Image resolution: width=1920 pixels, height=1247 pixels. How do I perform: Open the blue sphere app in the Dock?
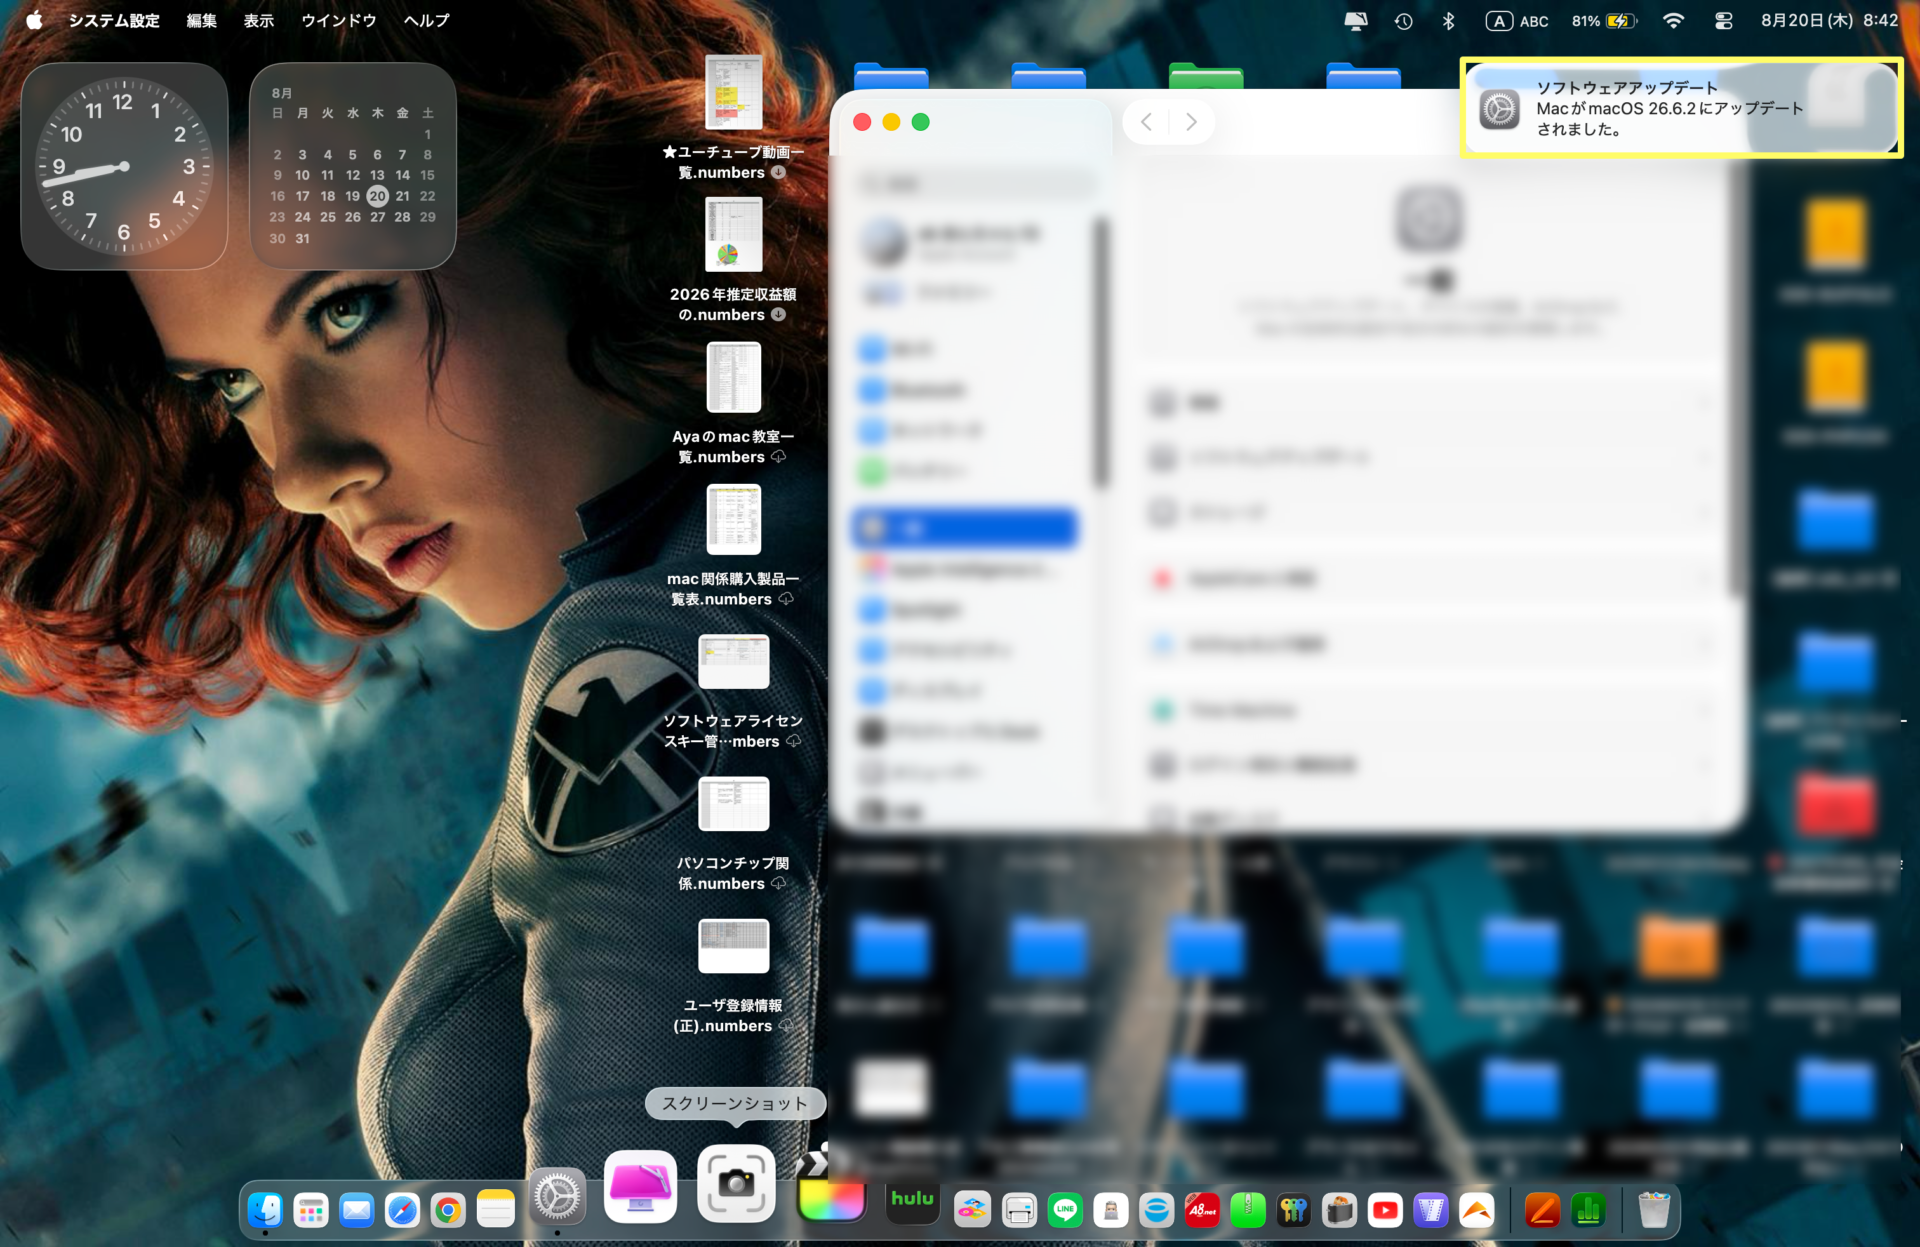click(x=1157, y=1211)
